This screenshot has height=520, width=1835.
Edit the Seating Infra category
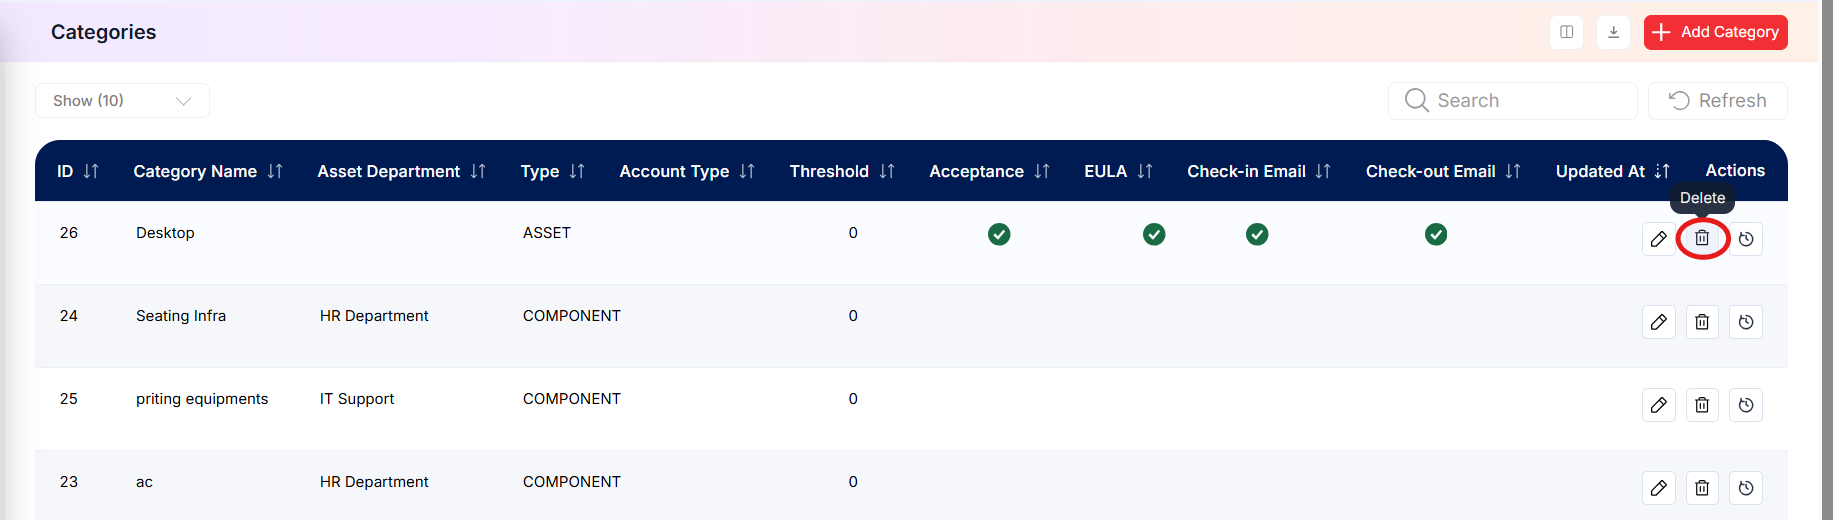(1659, 322)
